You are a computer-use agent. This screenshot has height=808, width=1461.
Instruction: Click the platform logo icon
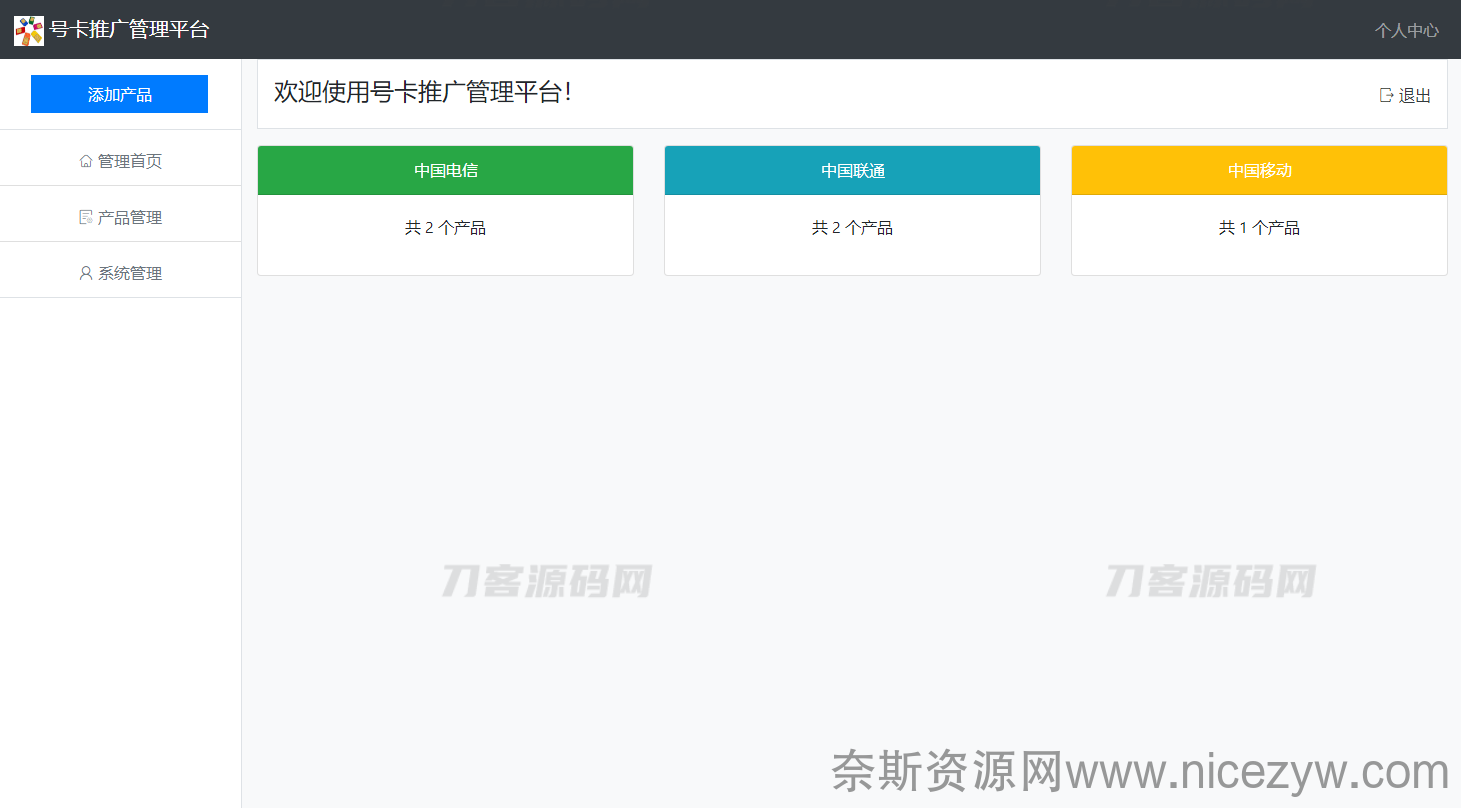(29, 30)
